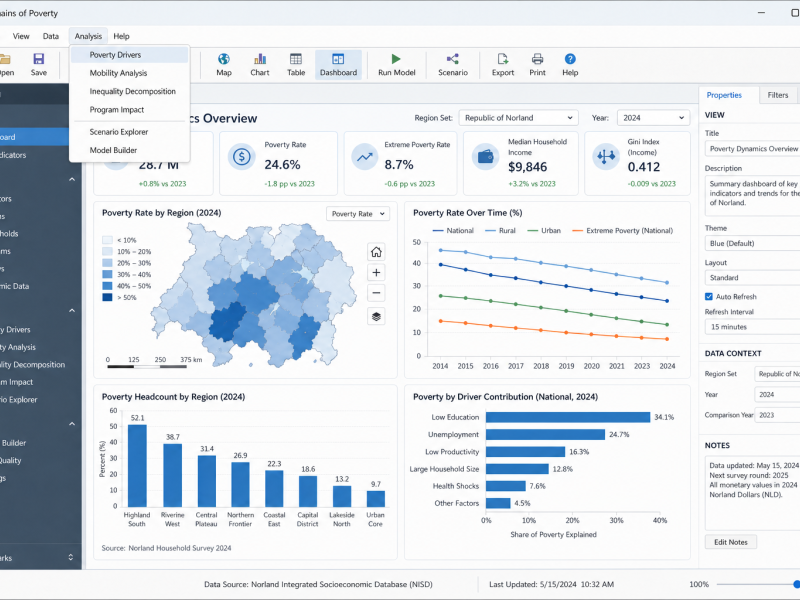Toggle Rural series in line chart legend
The width and height of the screenshot is (800, 600).
tap(500, 231)
